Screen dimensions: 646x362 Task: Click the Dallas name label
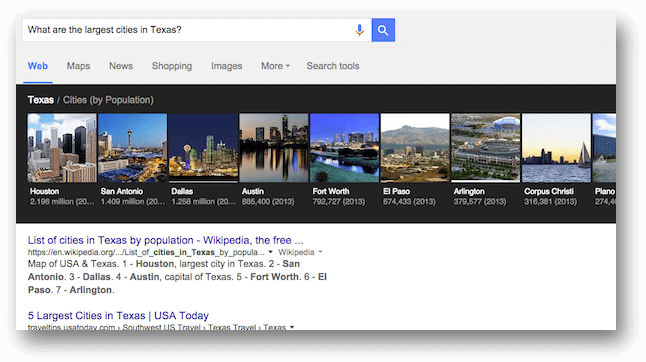pos(182,192)
